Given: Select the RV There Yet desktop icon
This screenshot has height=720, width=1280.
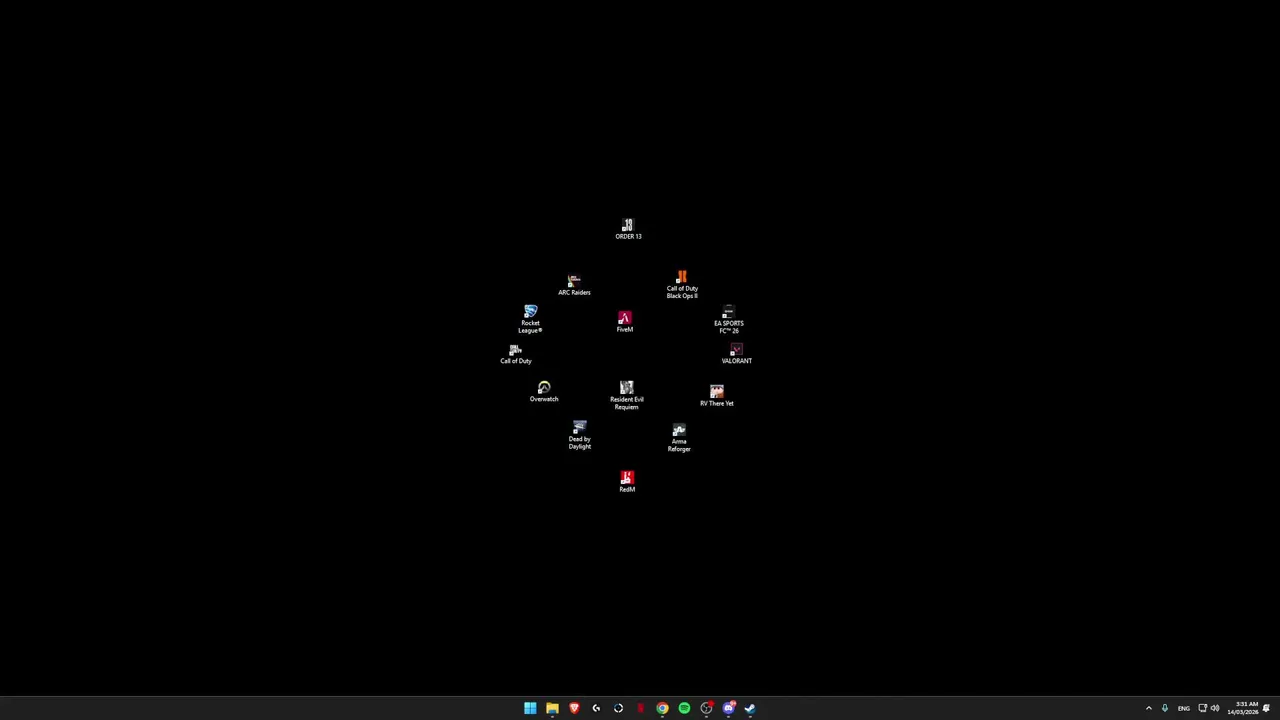Looking at the screenshot, I should 717,396.
